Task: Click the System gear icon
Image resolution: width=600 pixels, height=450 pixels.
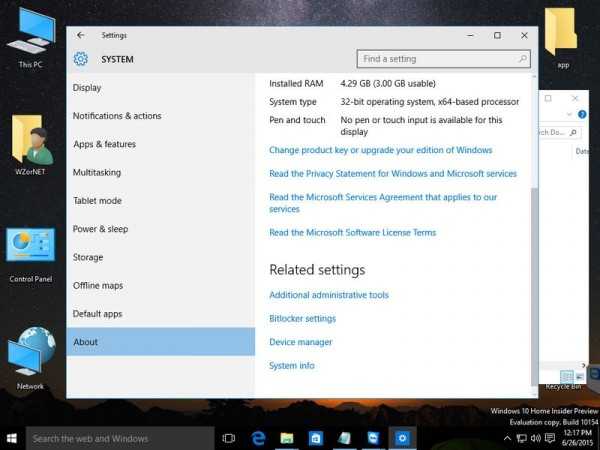Action: pyautogui.click(x=80, y=59)
